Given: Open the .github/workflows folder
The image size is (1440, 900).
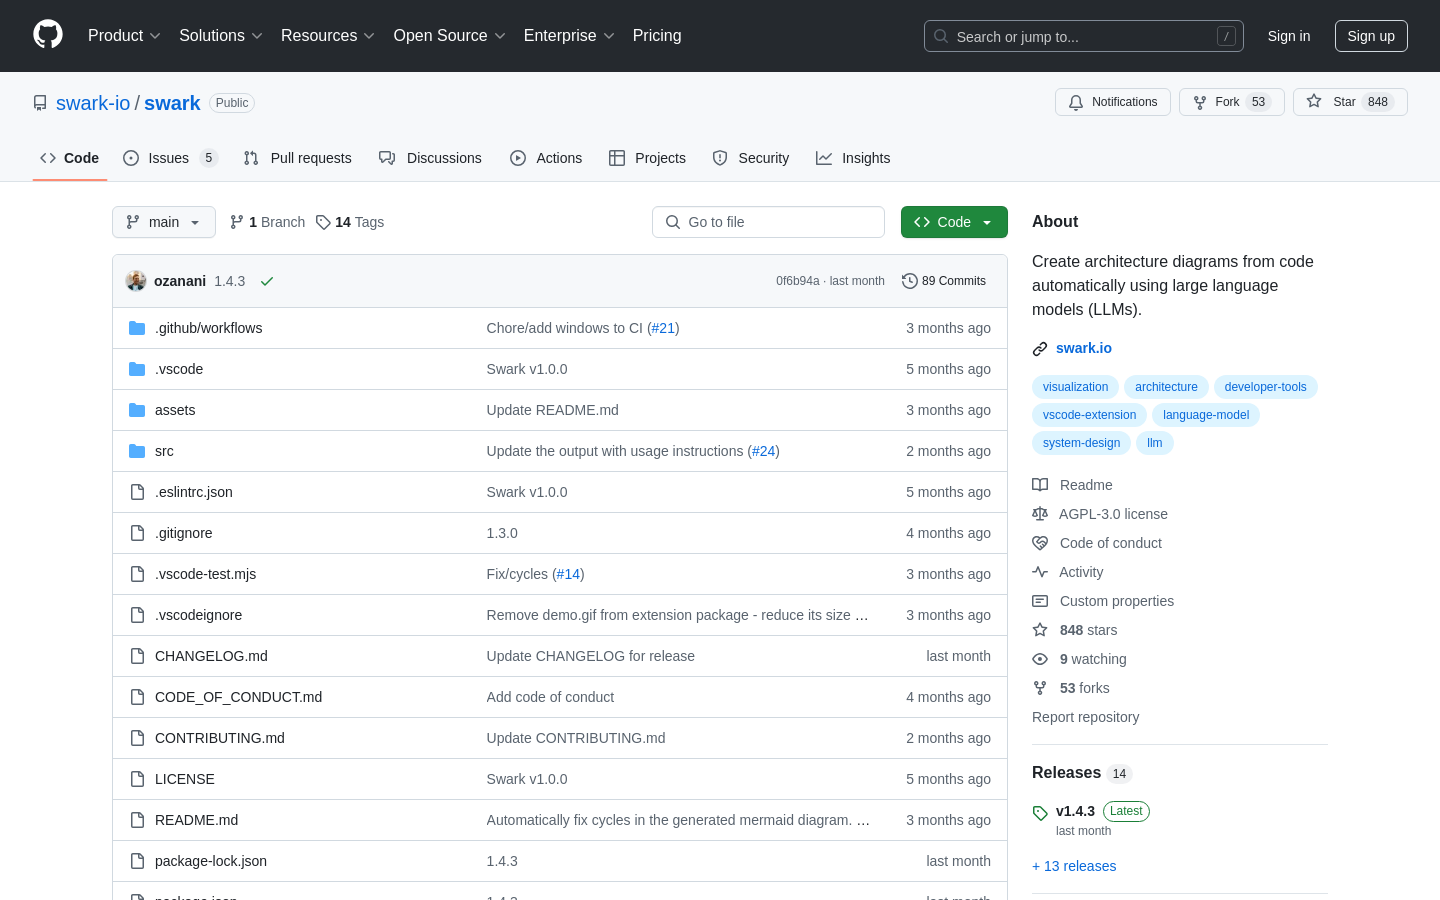Looking at the screenshot, I should [208, 328].
